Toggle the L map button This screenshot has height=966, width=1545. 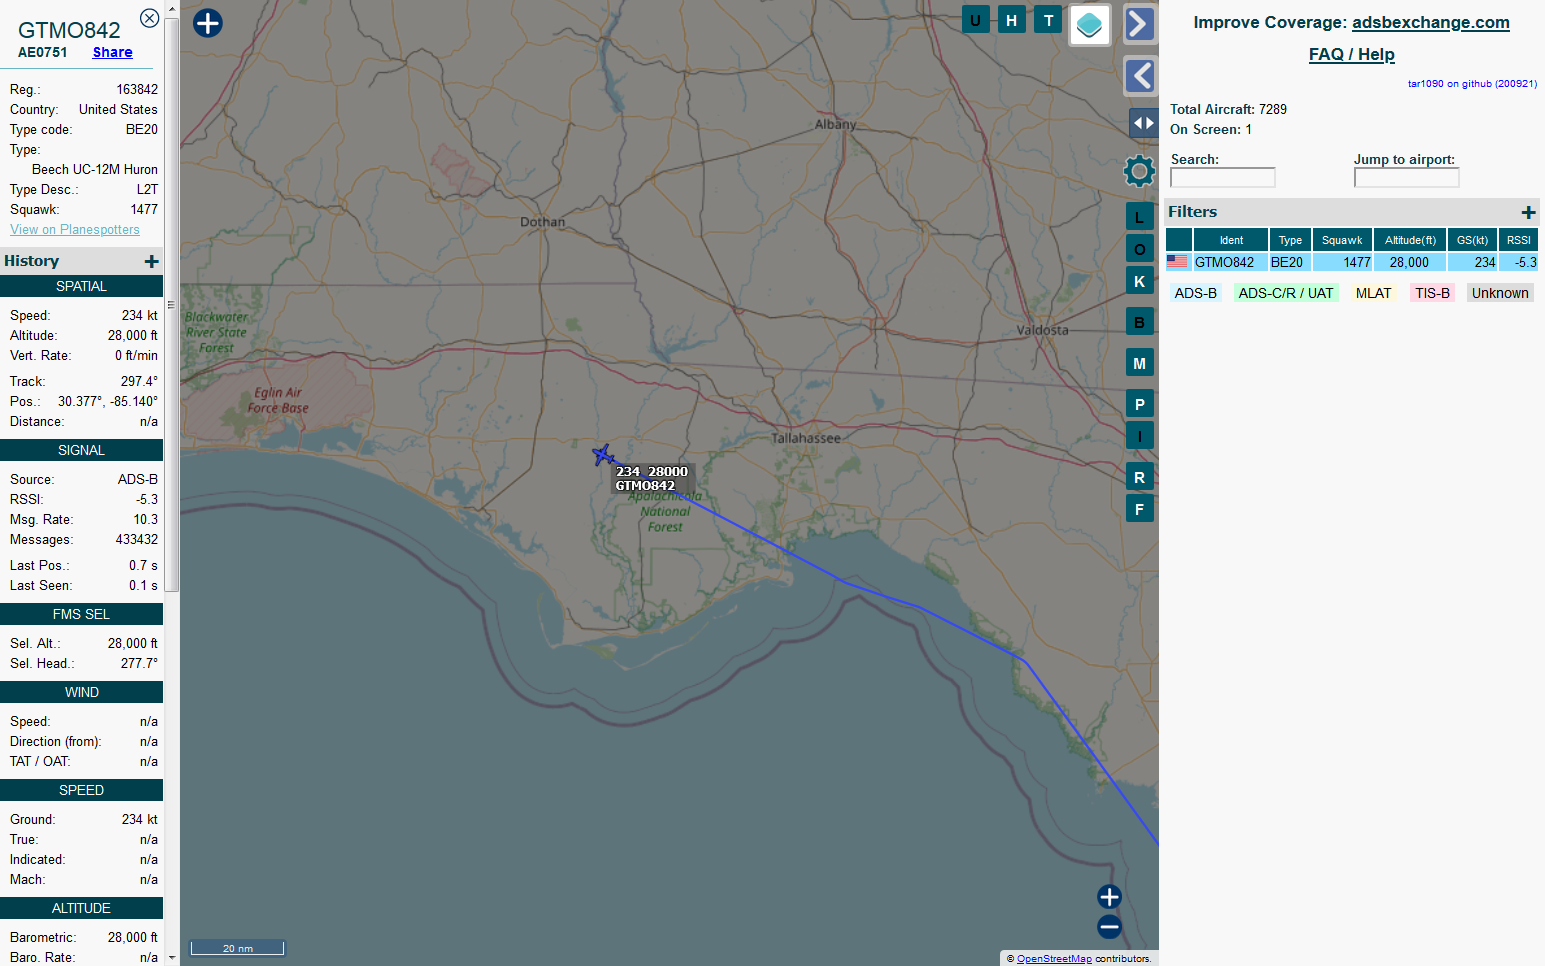[x=1139, y=216]
